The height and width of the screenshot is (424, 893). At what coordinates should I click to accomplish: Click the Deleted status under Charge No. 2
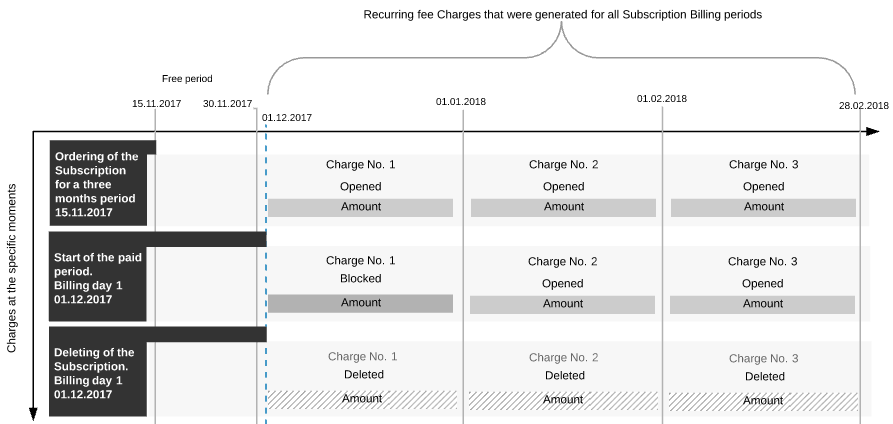point(564,376)
